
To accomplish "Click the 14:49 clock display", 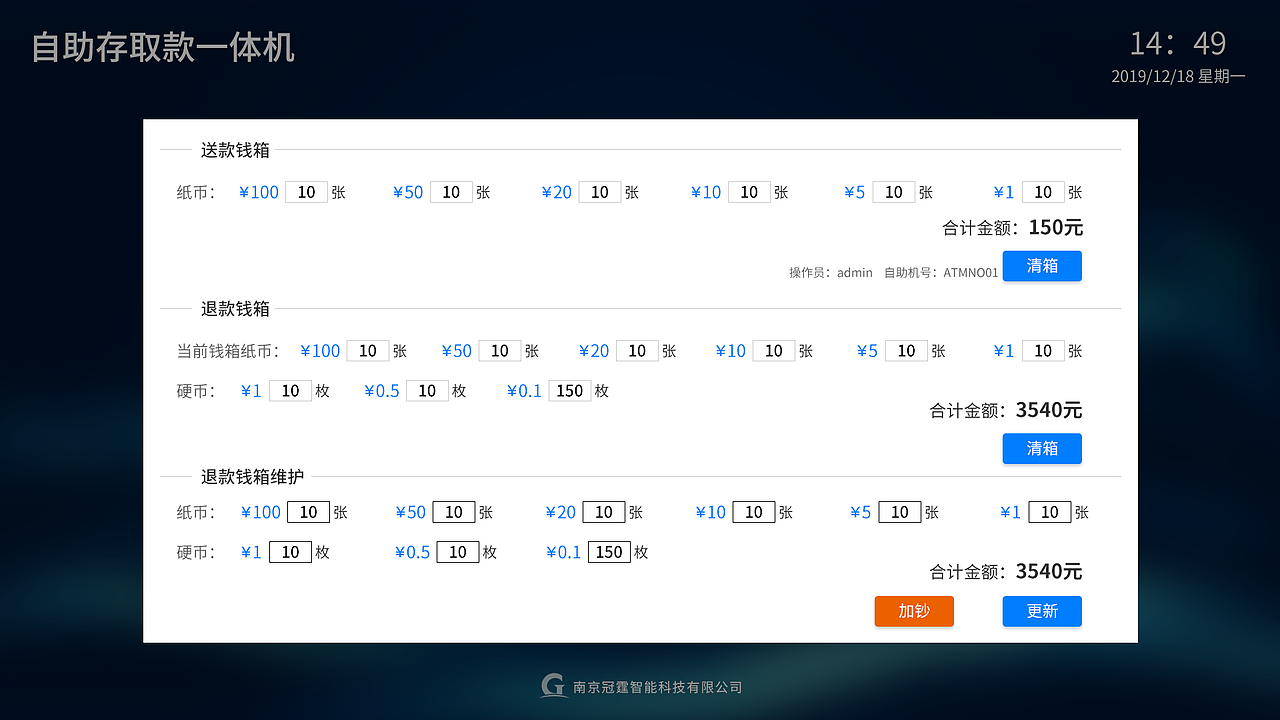I will tap(1177, 43).
